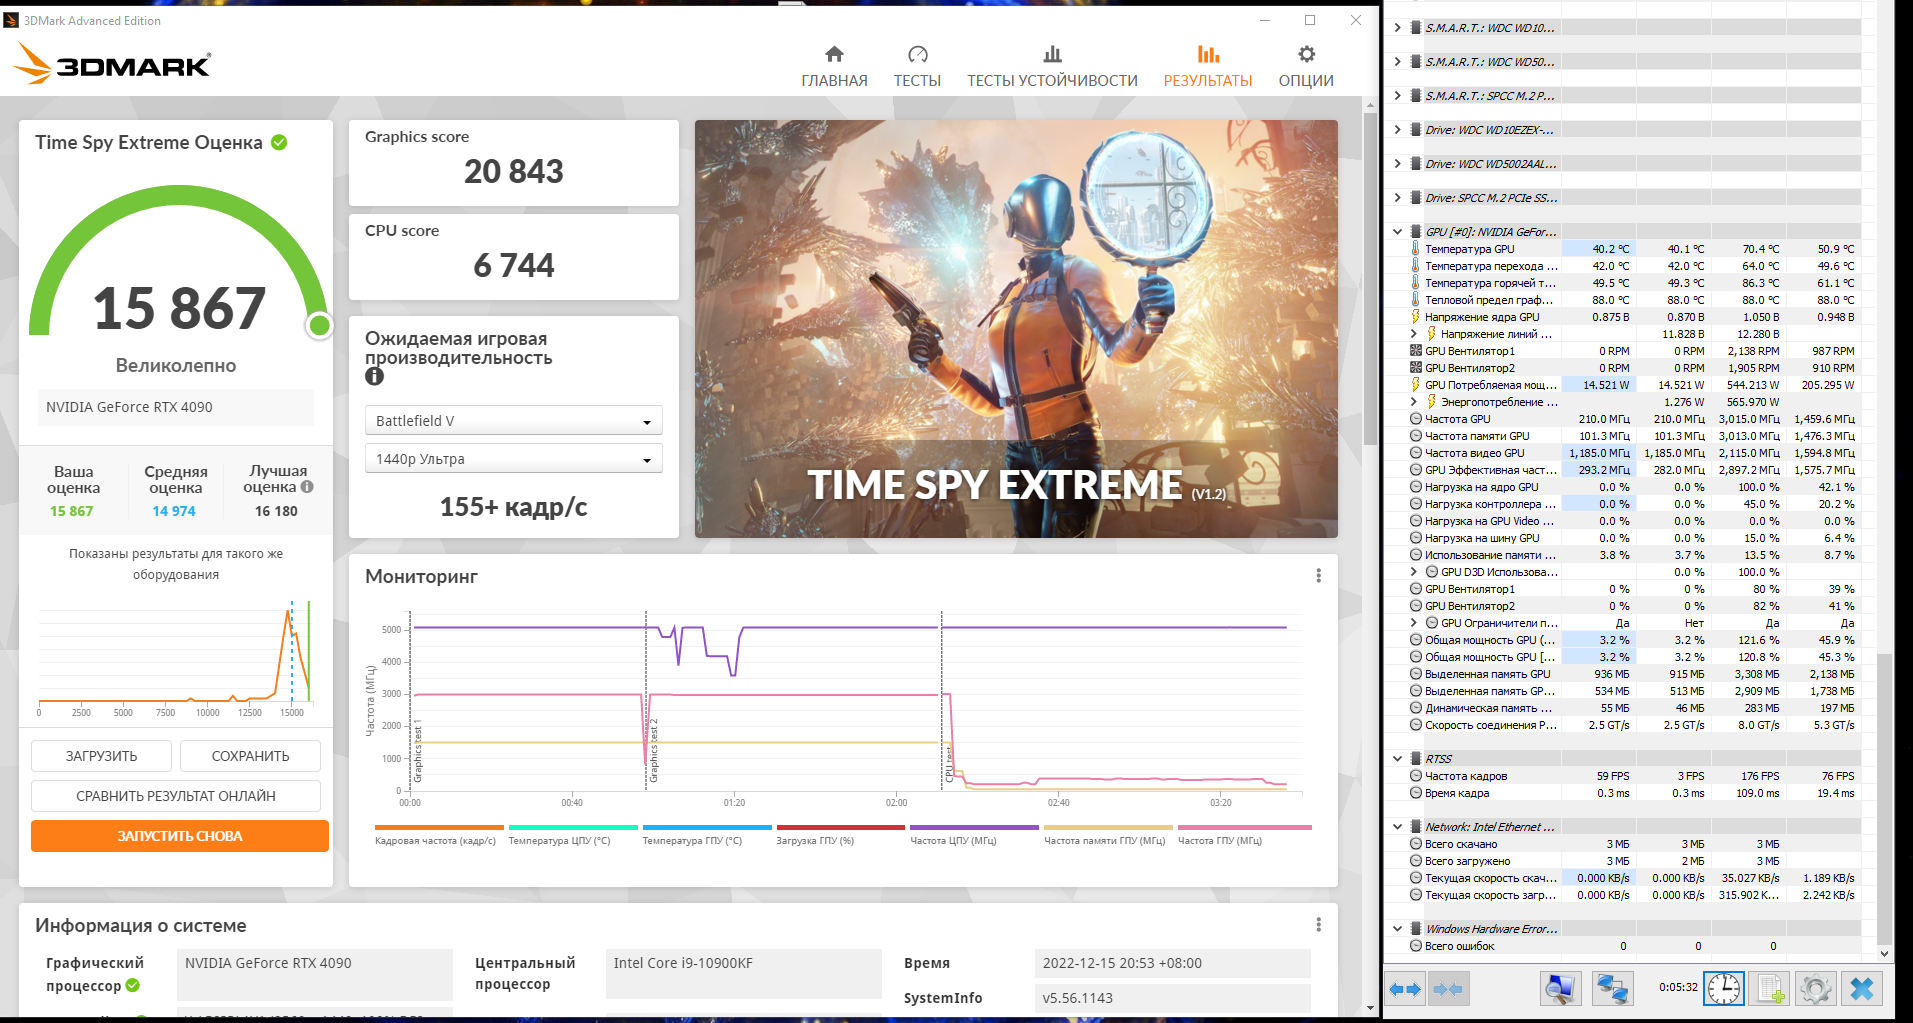Open the 1440p Ультра preset dropdown

click(x=513, y=459)
